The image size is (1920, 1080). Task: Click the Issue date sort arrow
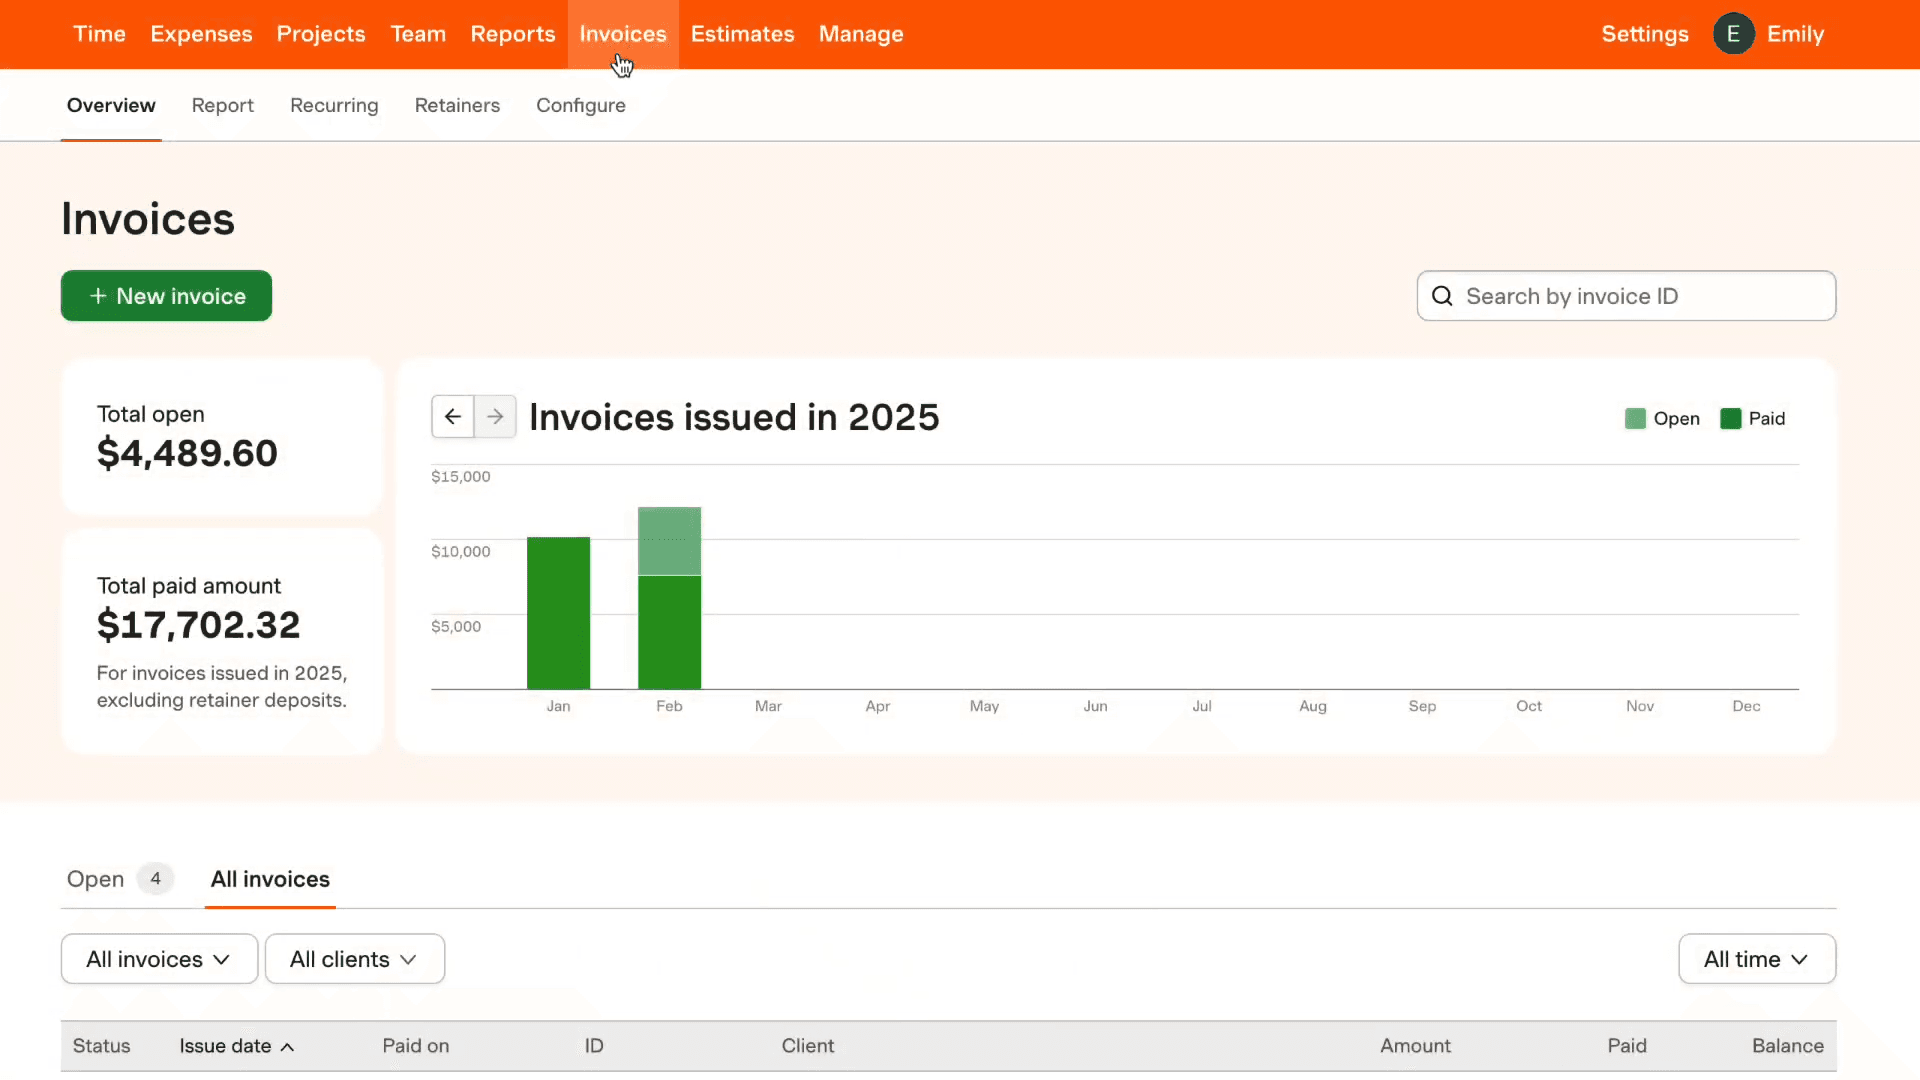point(287,1047)
